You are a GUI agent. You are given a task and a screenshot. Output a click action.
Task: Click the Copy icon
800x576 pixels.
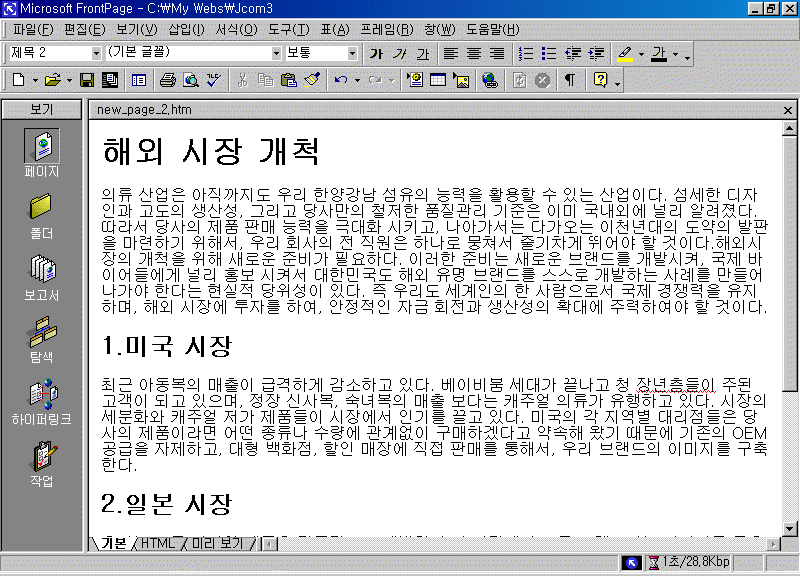click(x=265, y=80)
